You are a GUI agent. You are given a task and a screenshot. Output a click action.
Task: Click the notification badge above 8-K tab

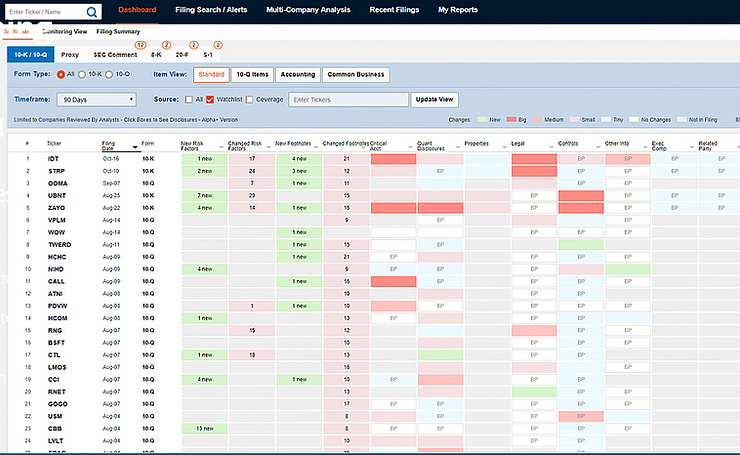pos(167,45)
